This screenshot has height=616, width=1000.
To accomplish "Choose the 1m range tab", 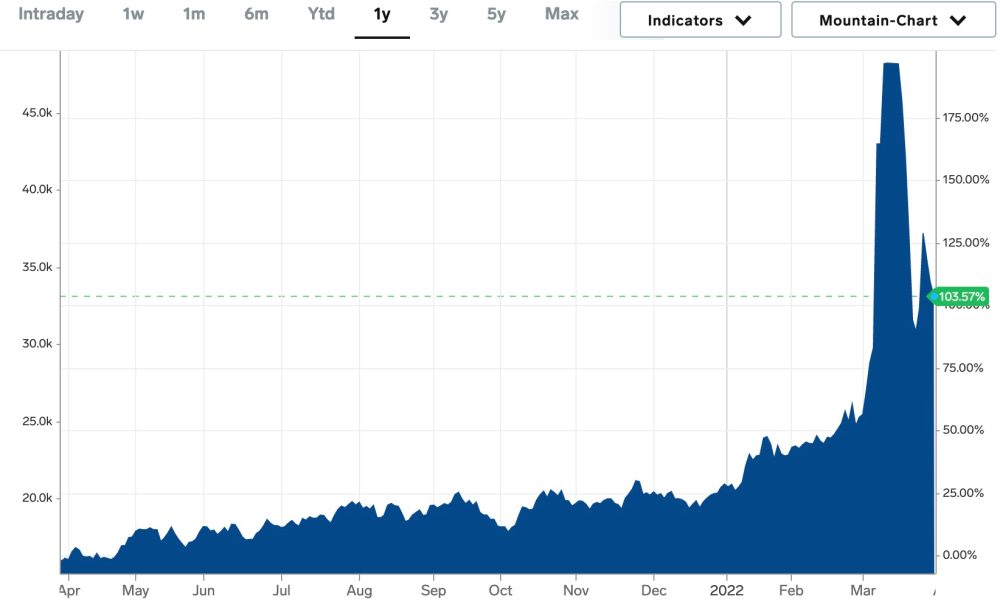I will pos(193,15).
